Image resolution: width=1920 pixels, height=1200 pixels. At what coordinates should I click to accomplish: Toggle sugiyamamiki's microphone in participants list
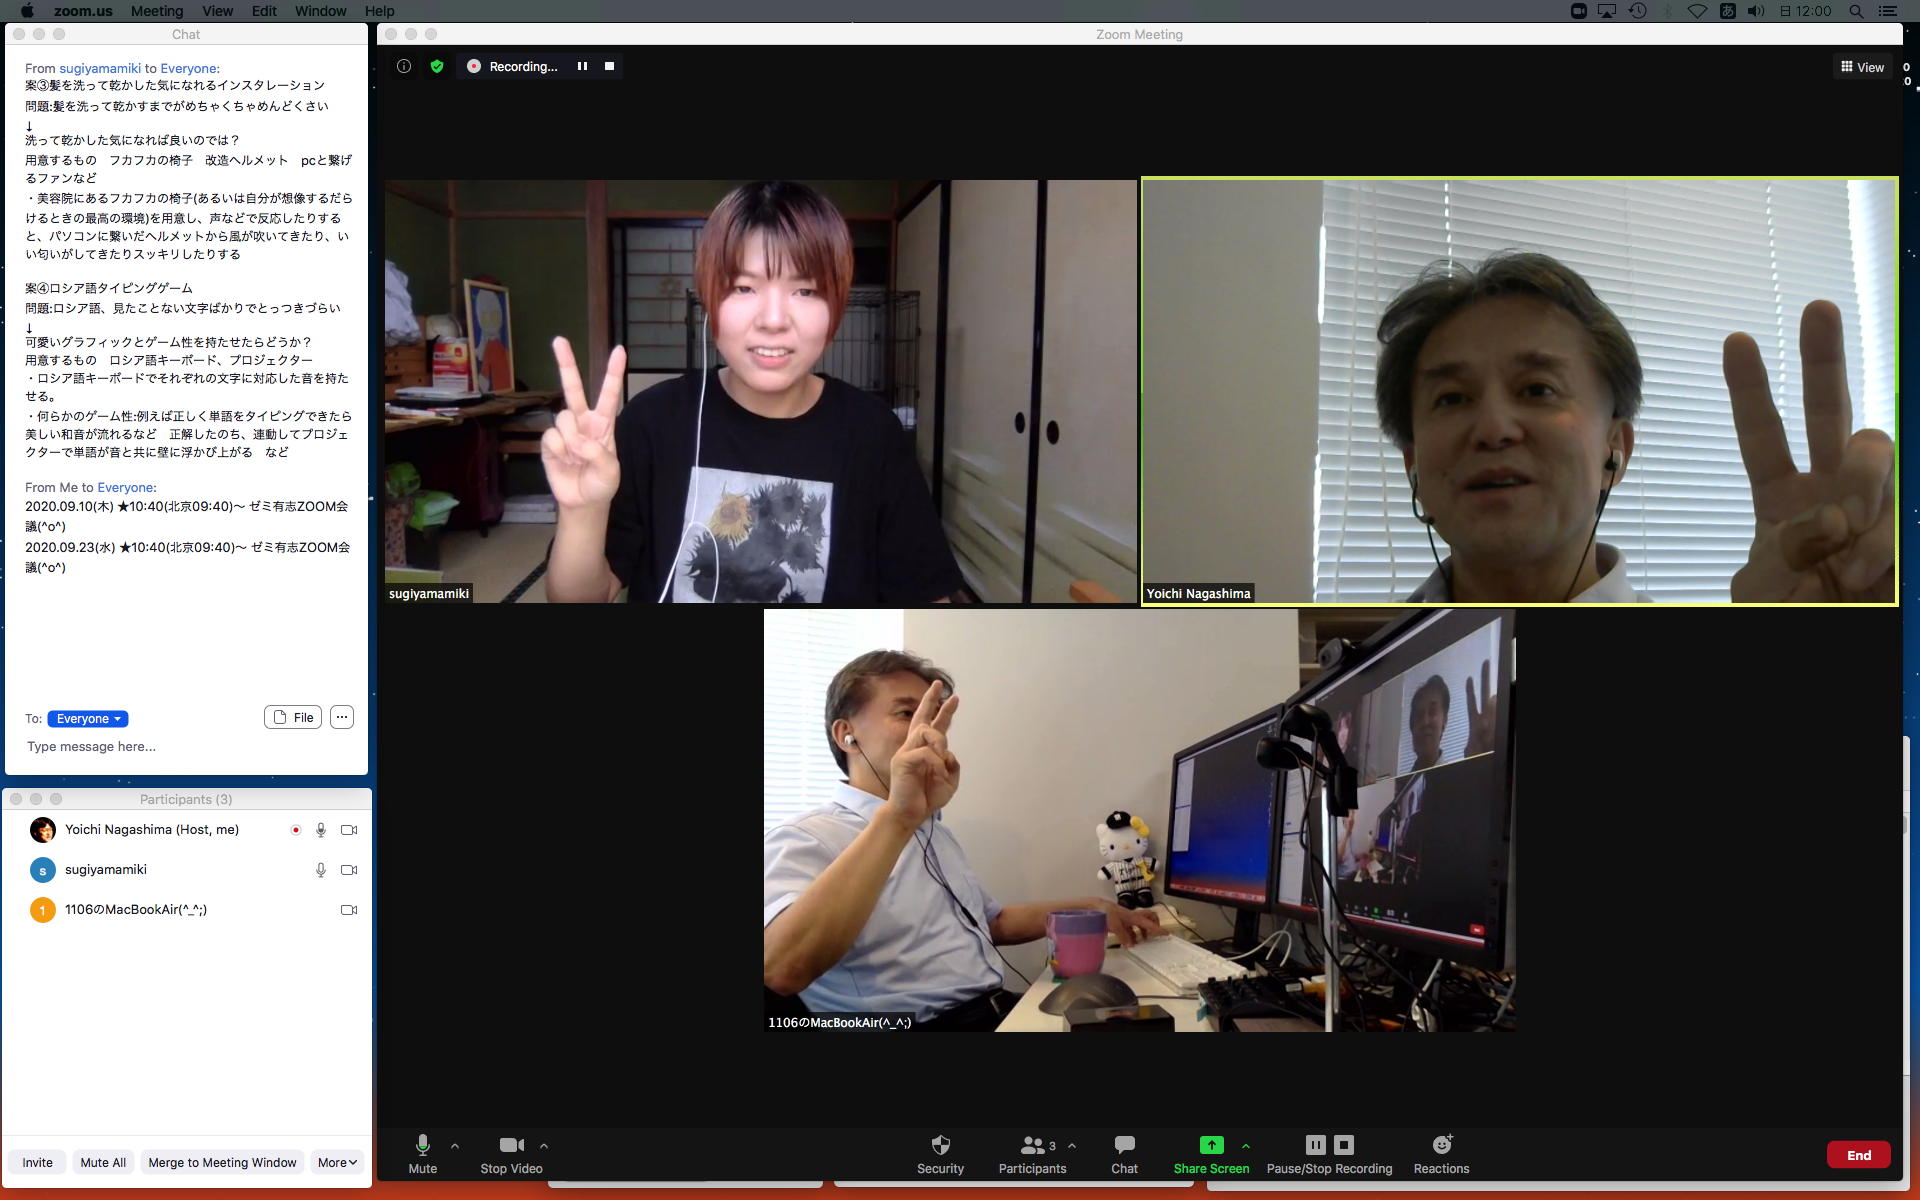tap(321, 870)
